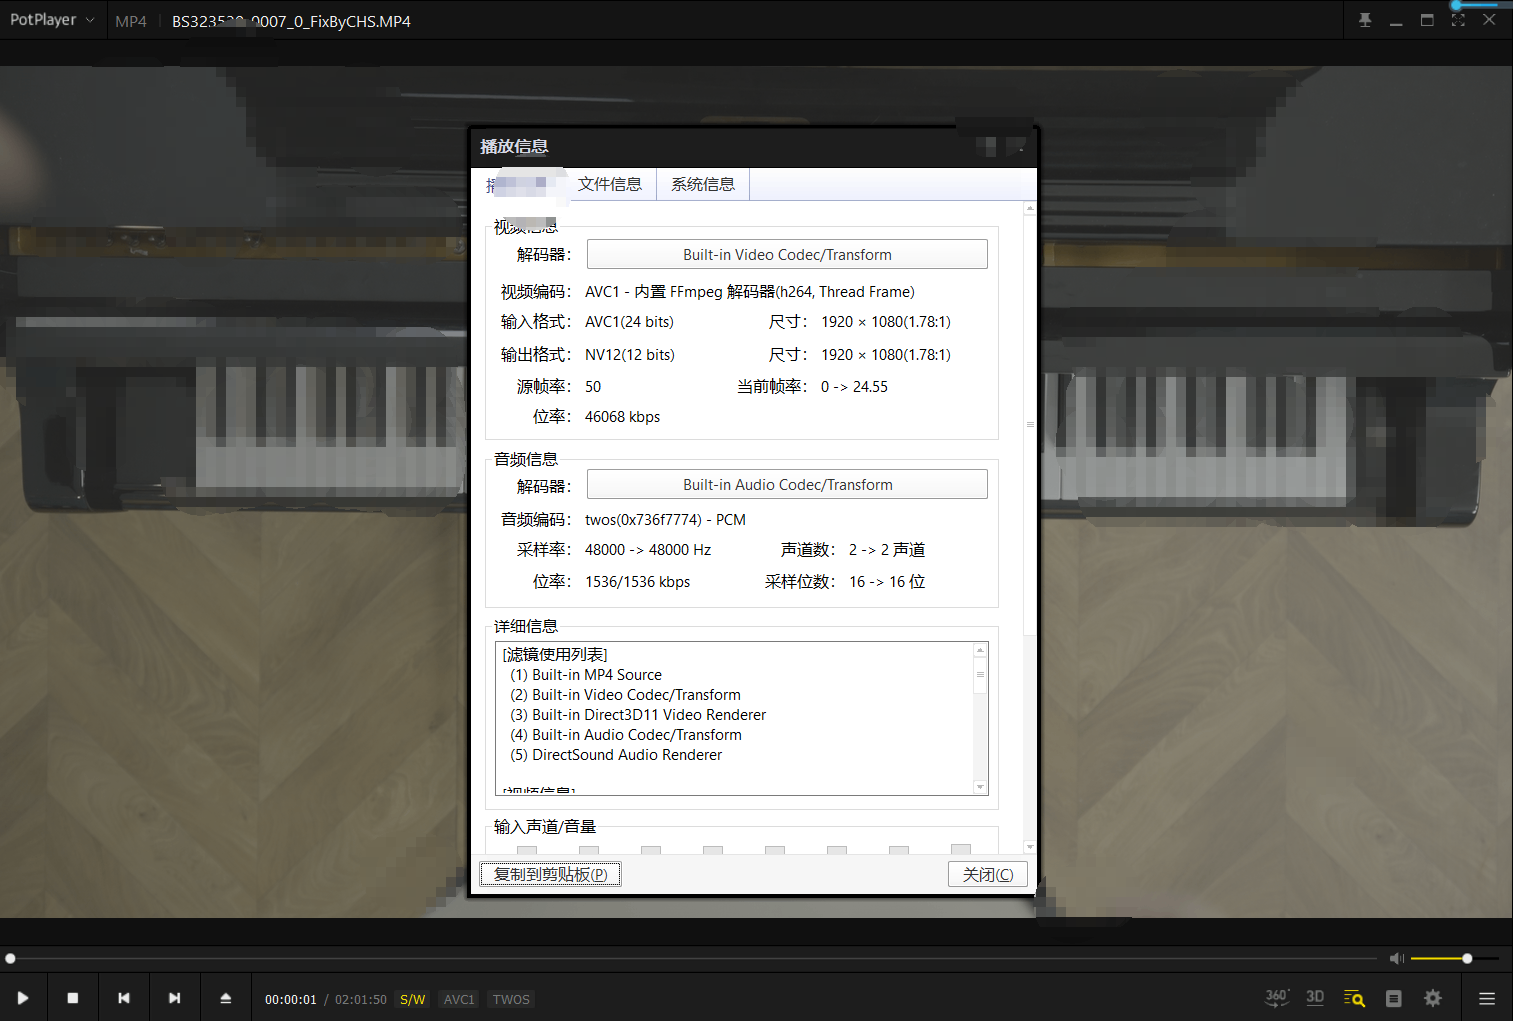Image resolution: width=1513 pixels, height=1021 pixels.
Task: Show the playlist panel
Action: pyautogui.click(x=1394, y=998)
